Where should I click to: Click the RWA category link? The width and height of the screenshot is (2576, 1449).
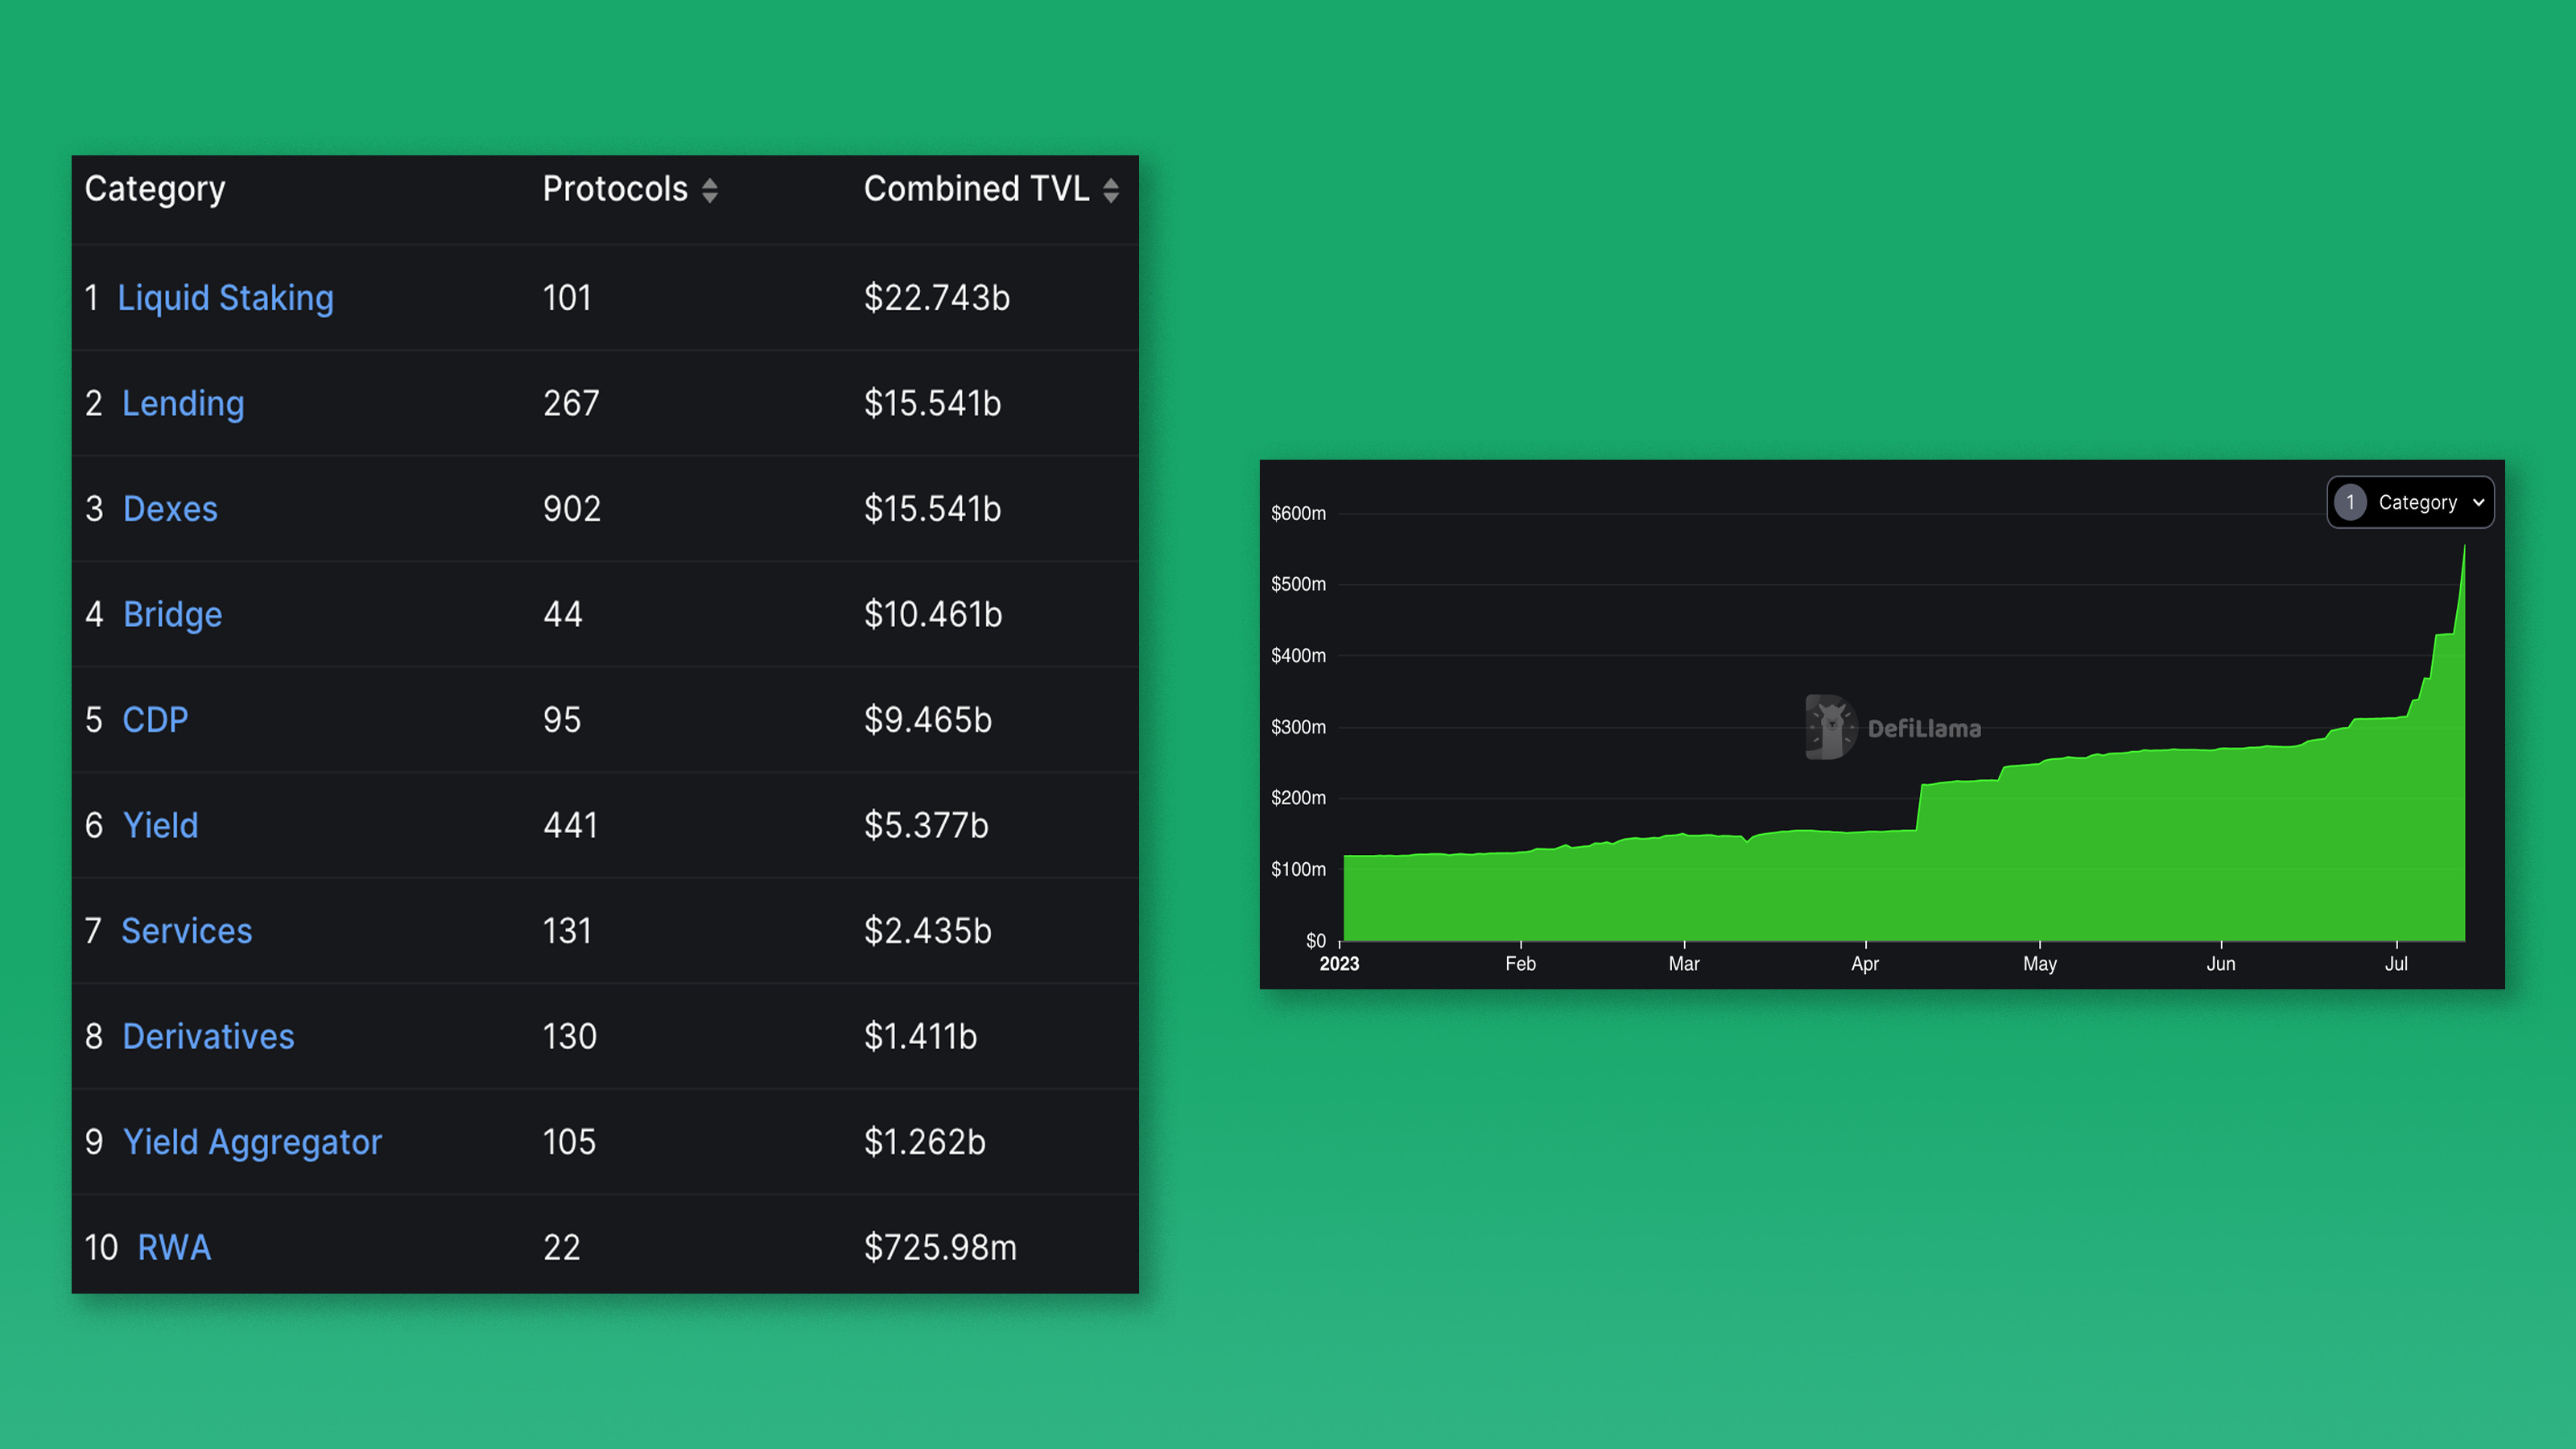pos(174,1247)
